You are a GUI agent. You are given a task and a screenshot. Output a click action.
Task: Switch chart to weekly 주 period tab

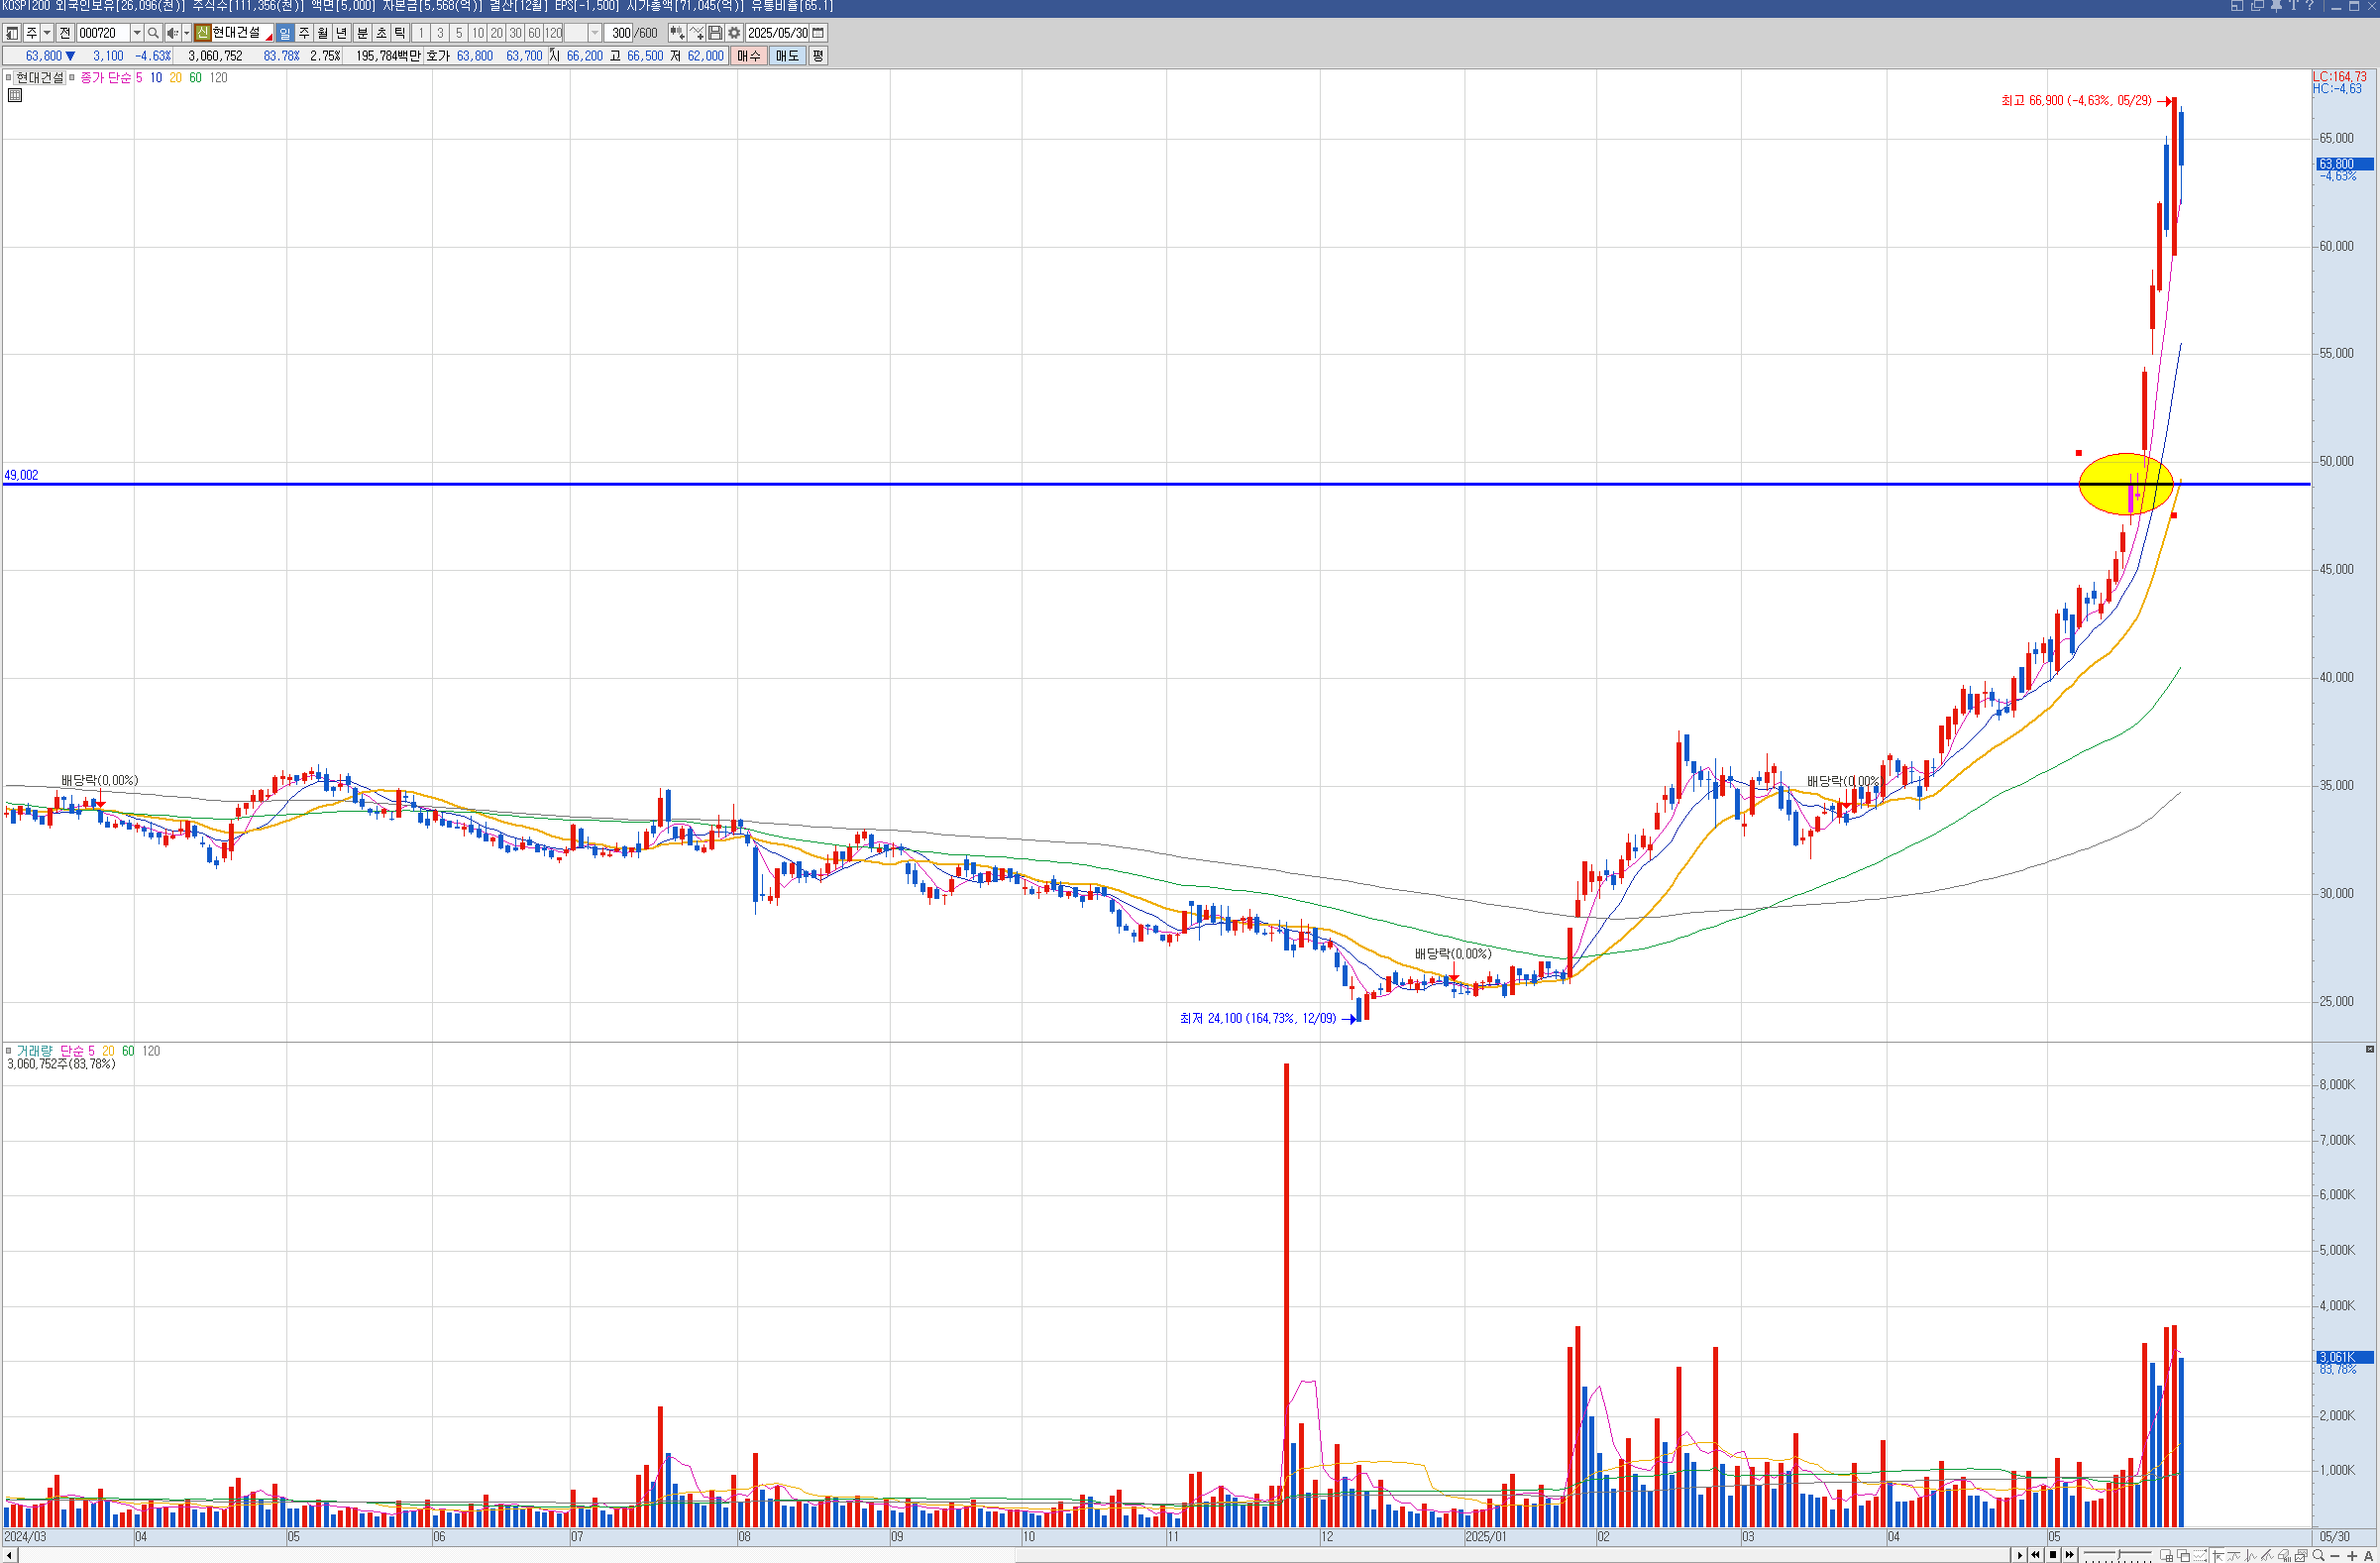click(304, 33)
